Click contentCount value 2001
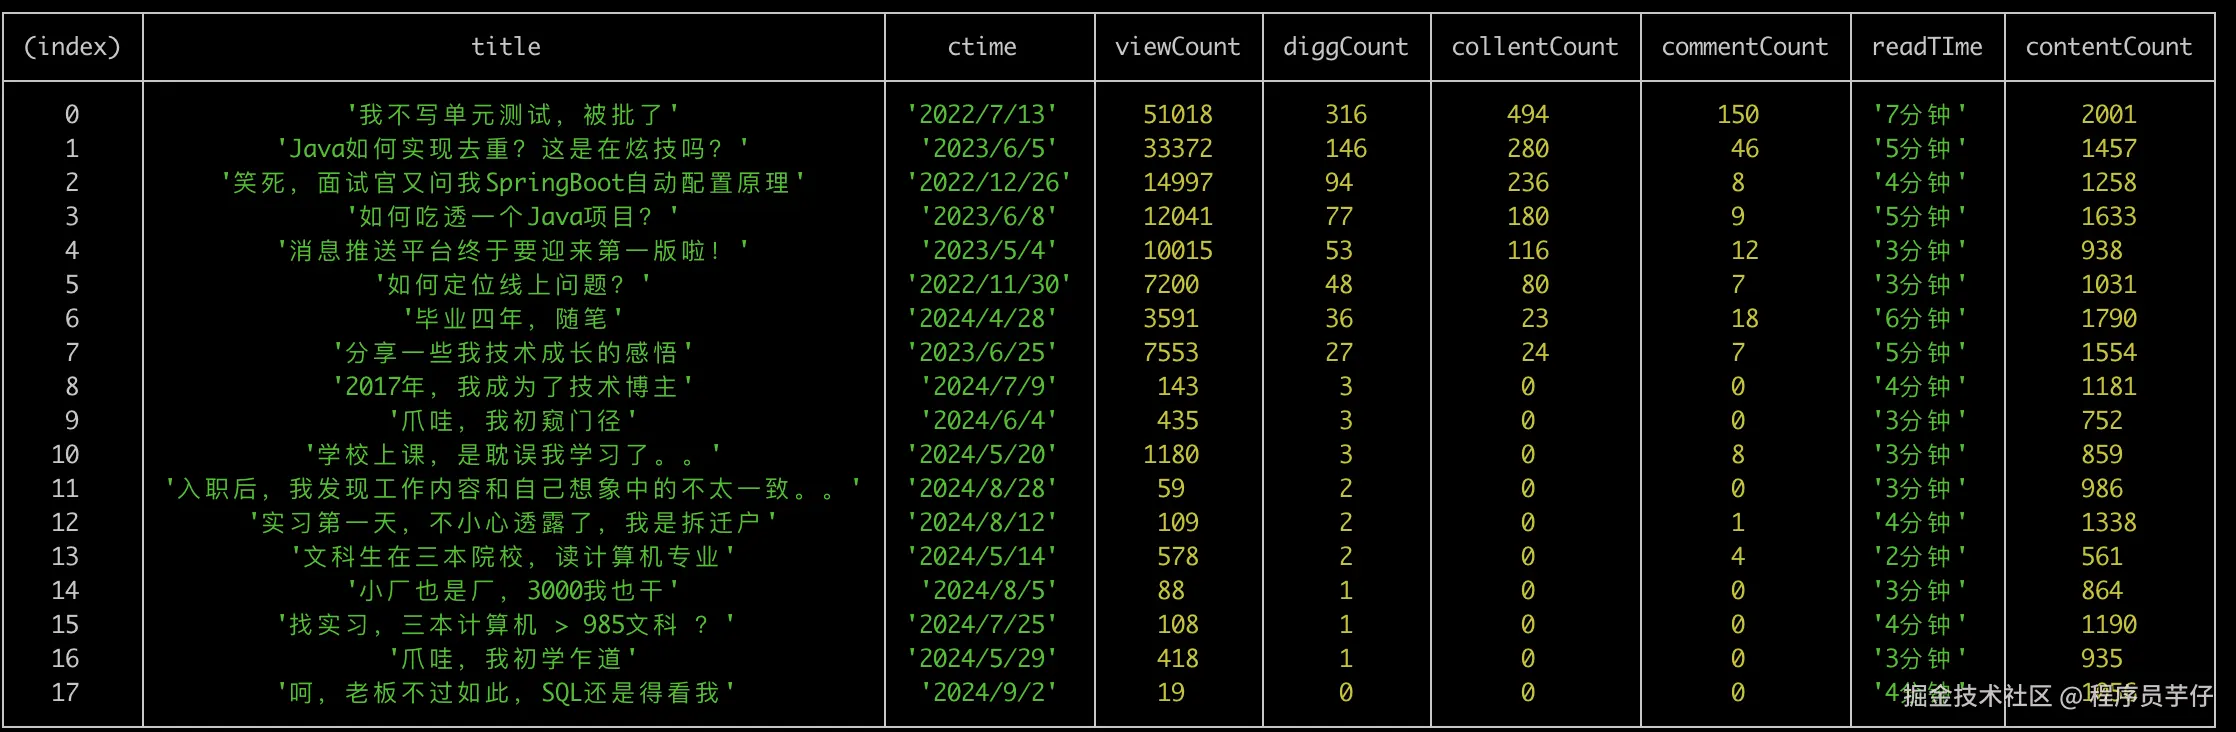 (2109, 115)
